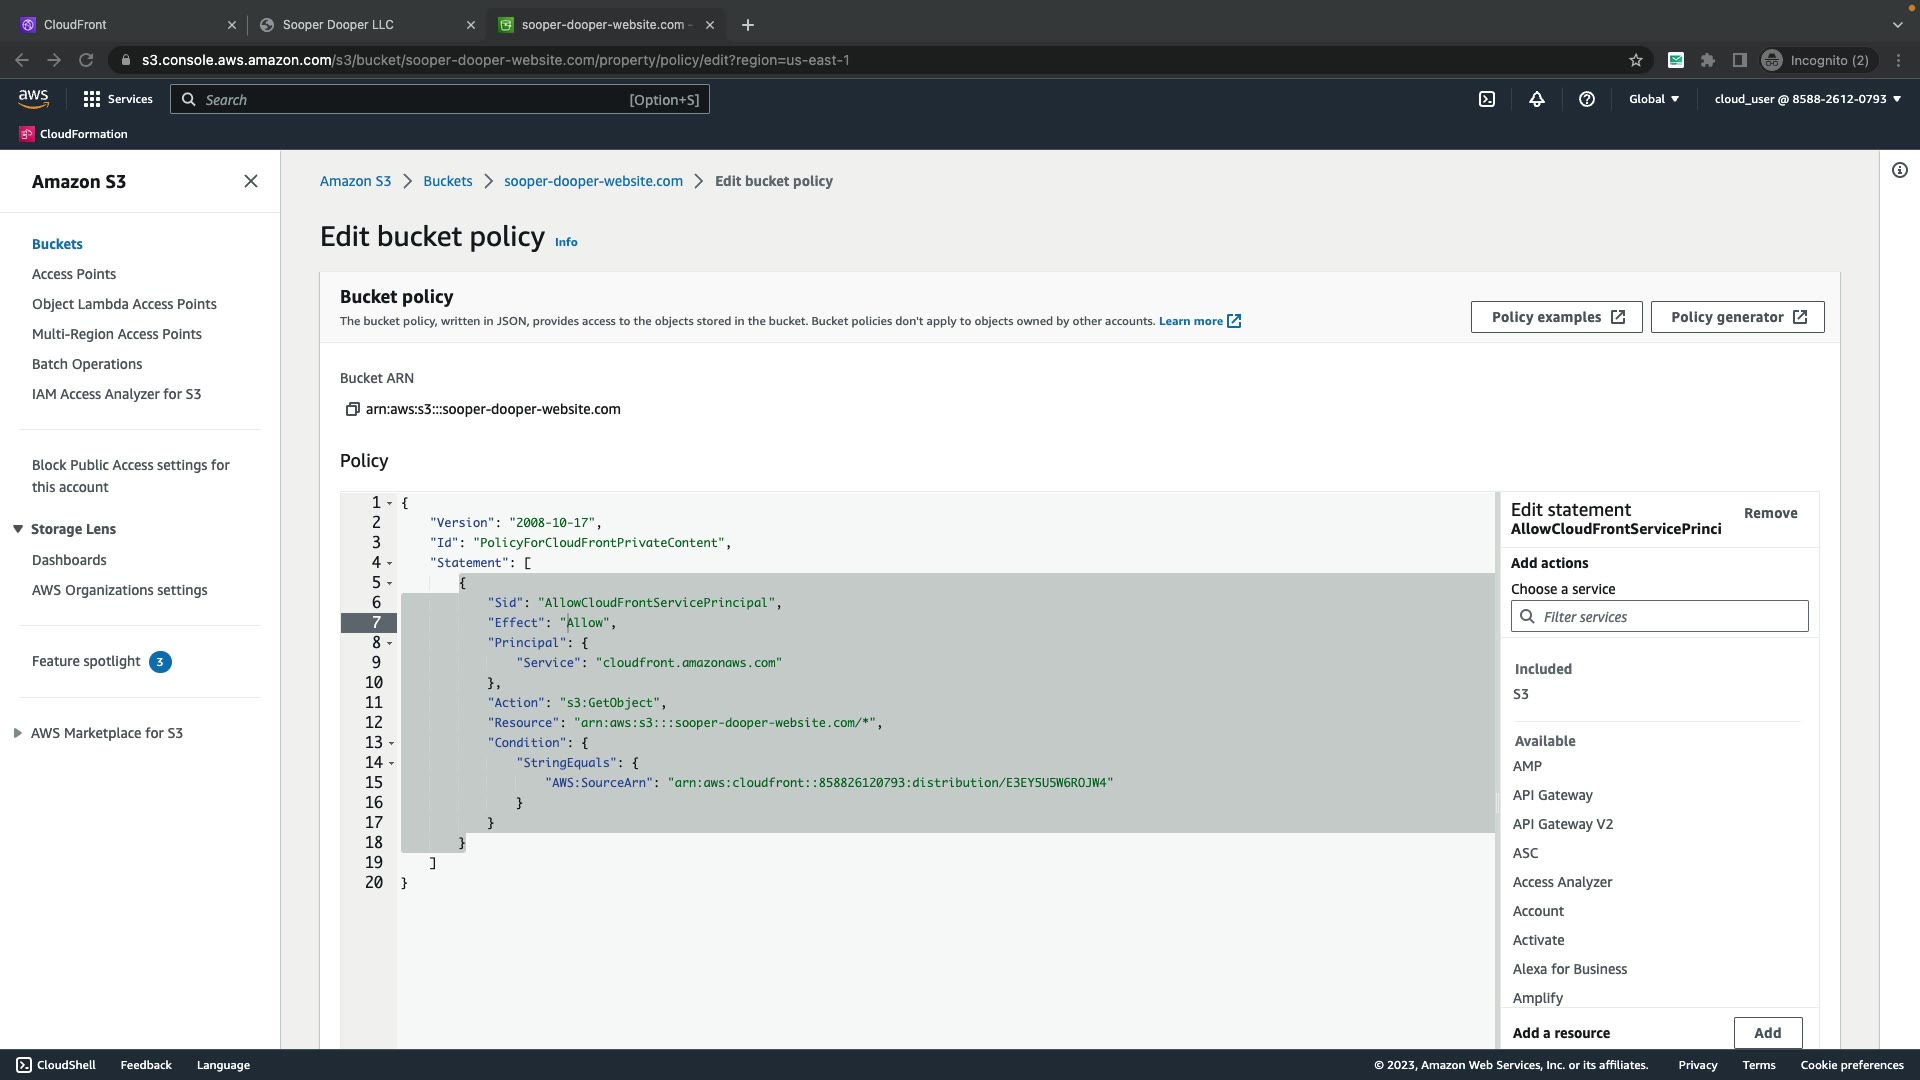Open the info panel circle icon
Screen dimensions: 1920x1080
[x=1900, y=170]
